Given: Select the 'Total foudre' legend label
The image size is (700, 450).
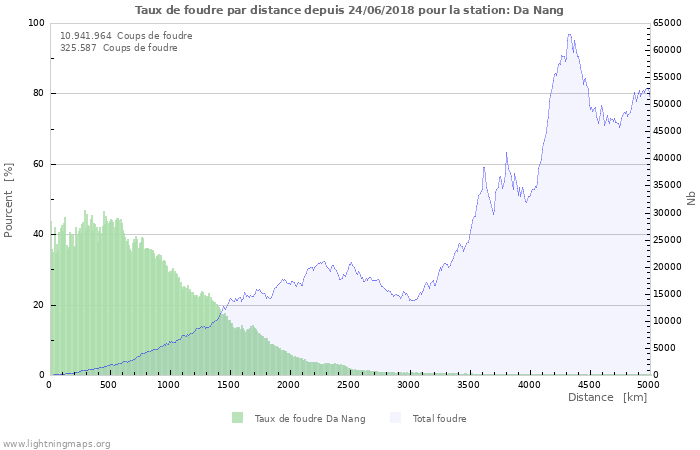Looking at the screenshot, I should pyautogui.click(x=440, y=419).
